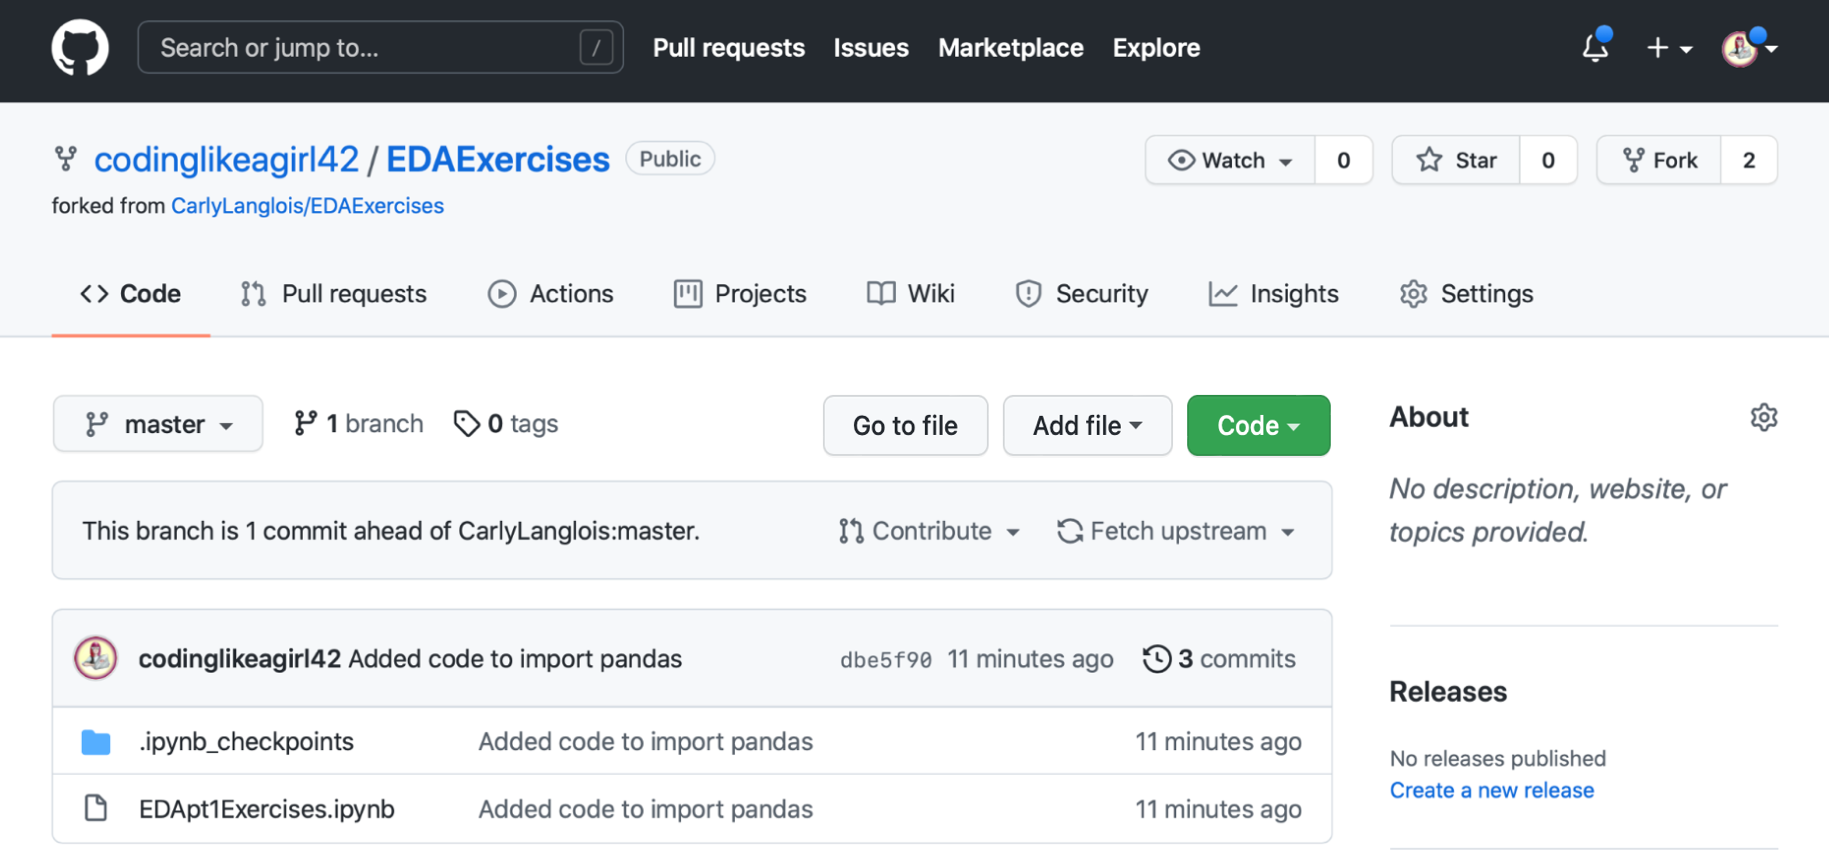Toggle Watch for this repository

coord(1230,160)
